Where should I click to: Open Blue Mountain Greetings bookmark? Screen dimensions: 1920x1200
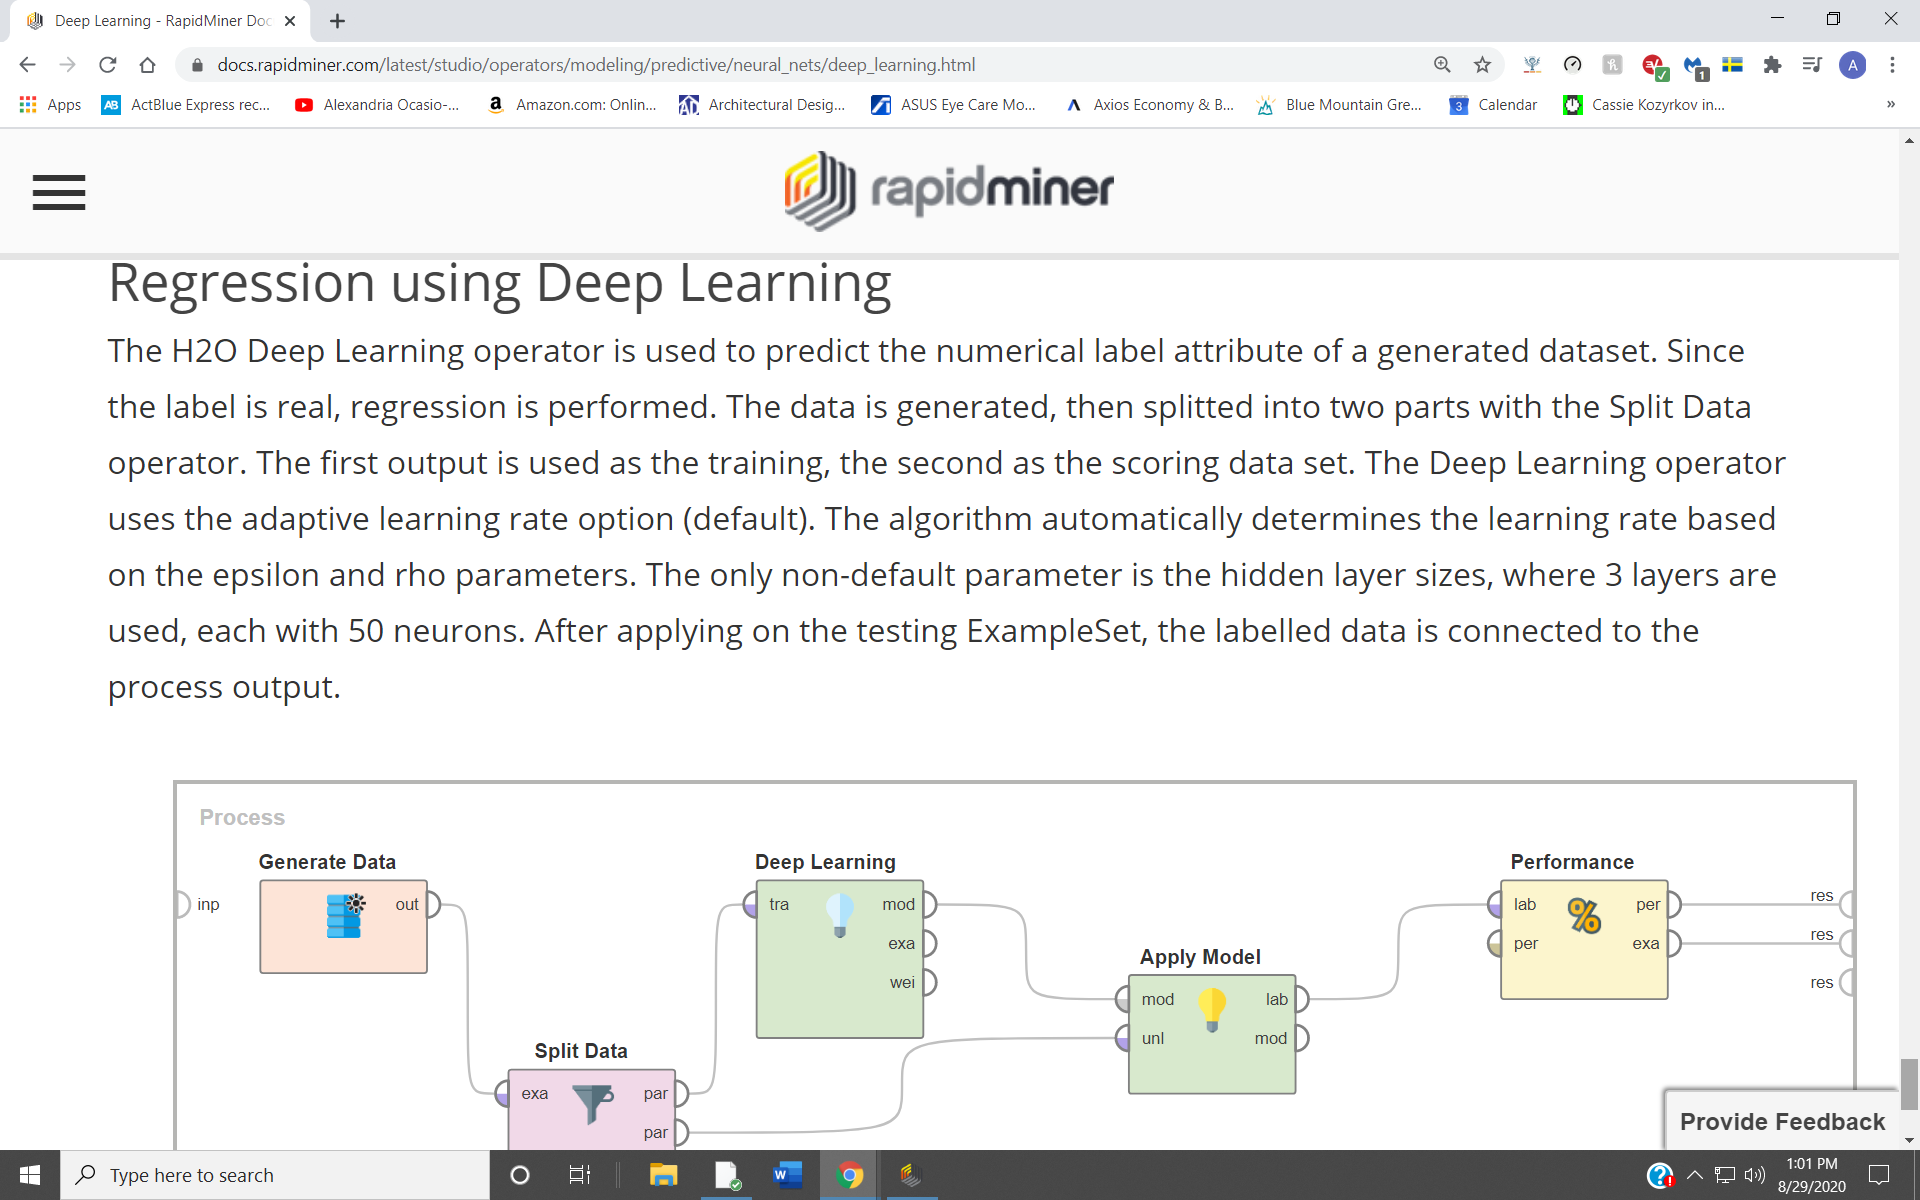tap(1340, 105)
